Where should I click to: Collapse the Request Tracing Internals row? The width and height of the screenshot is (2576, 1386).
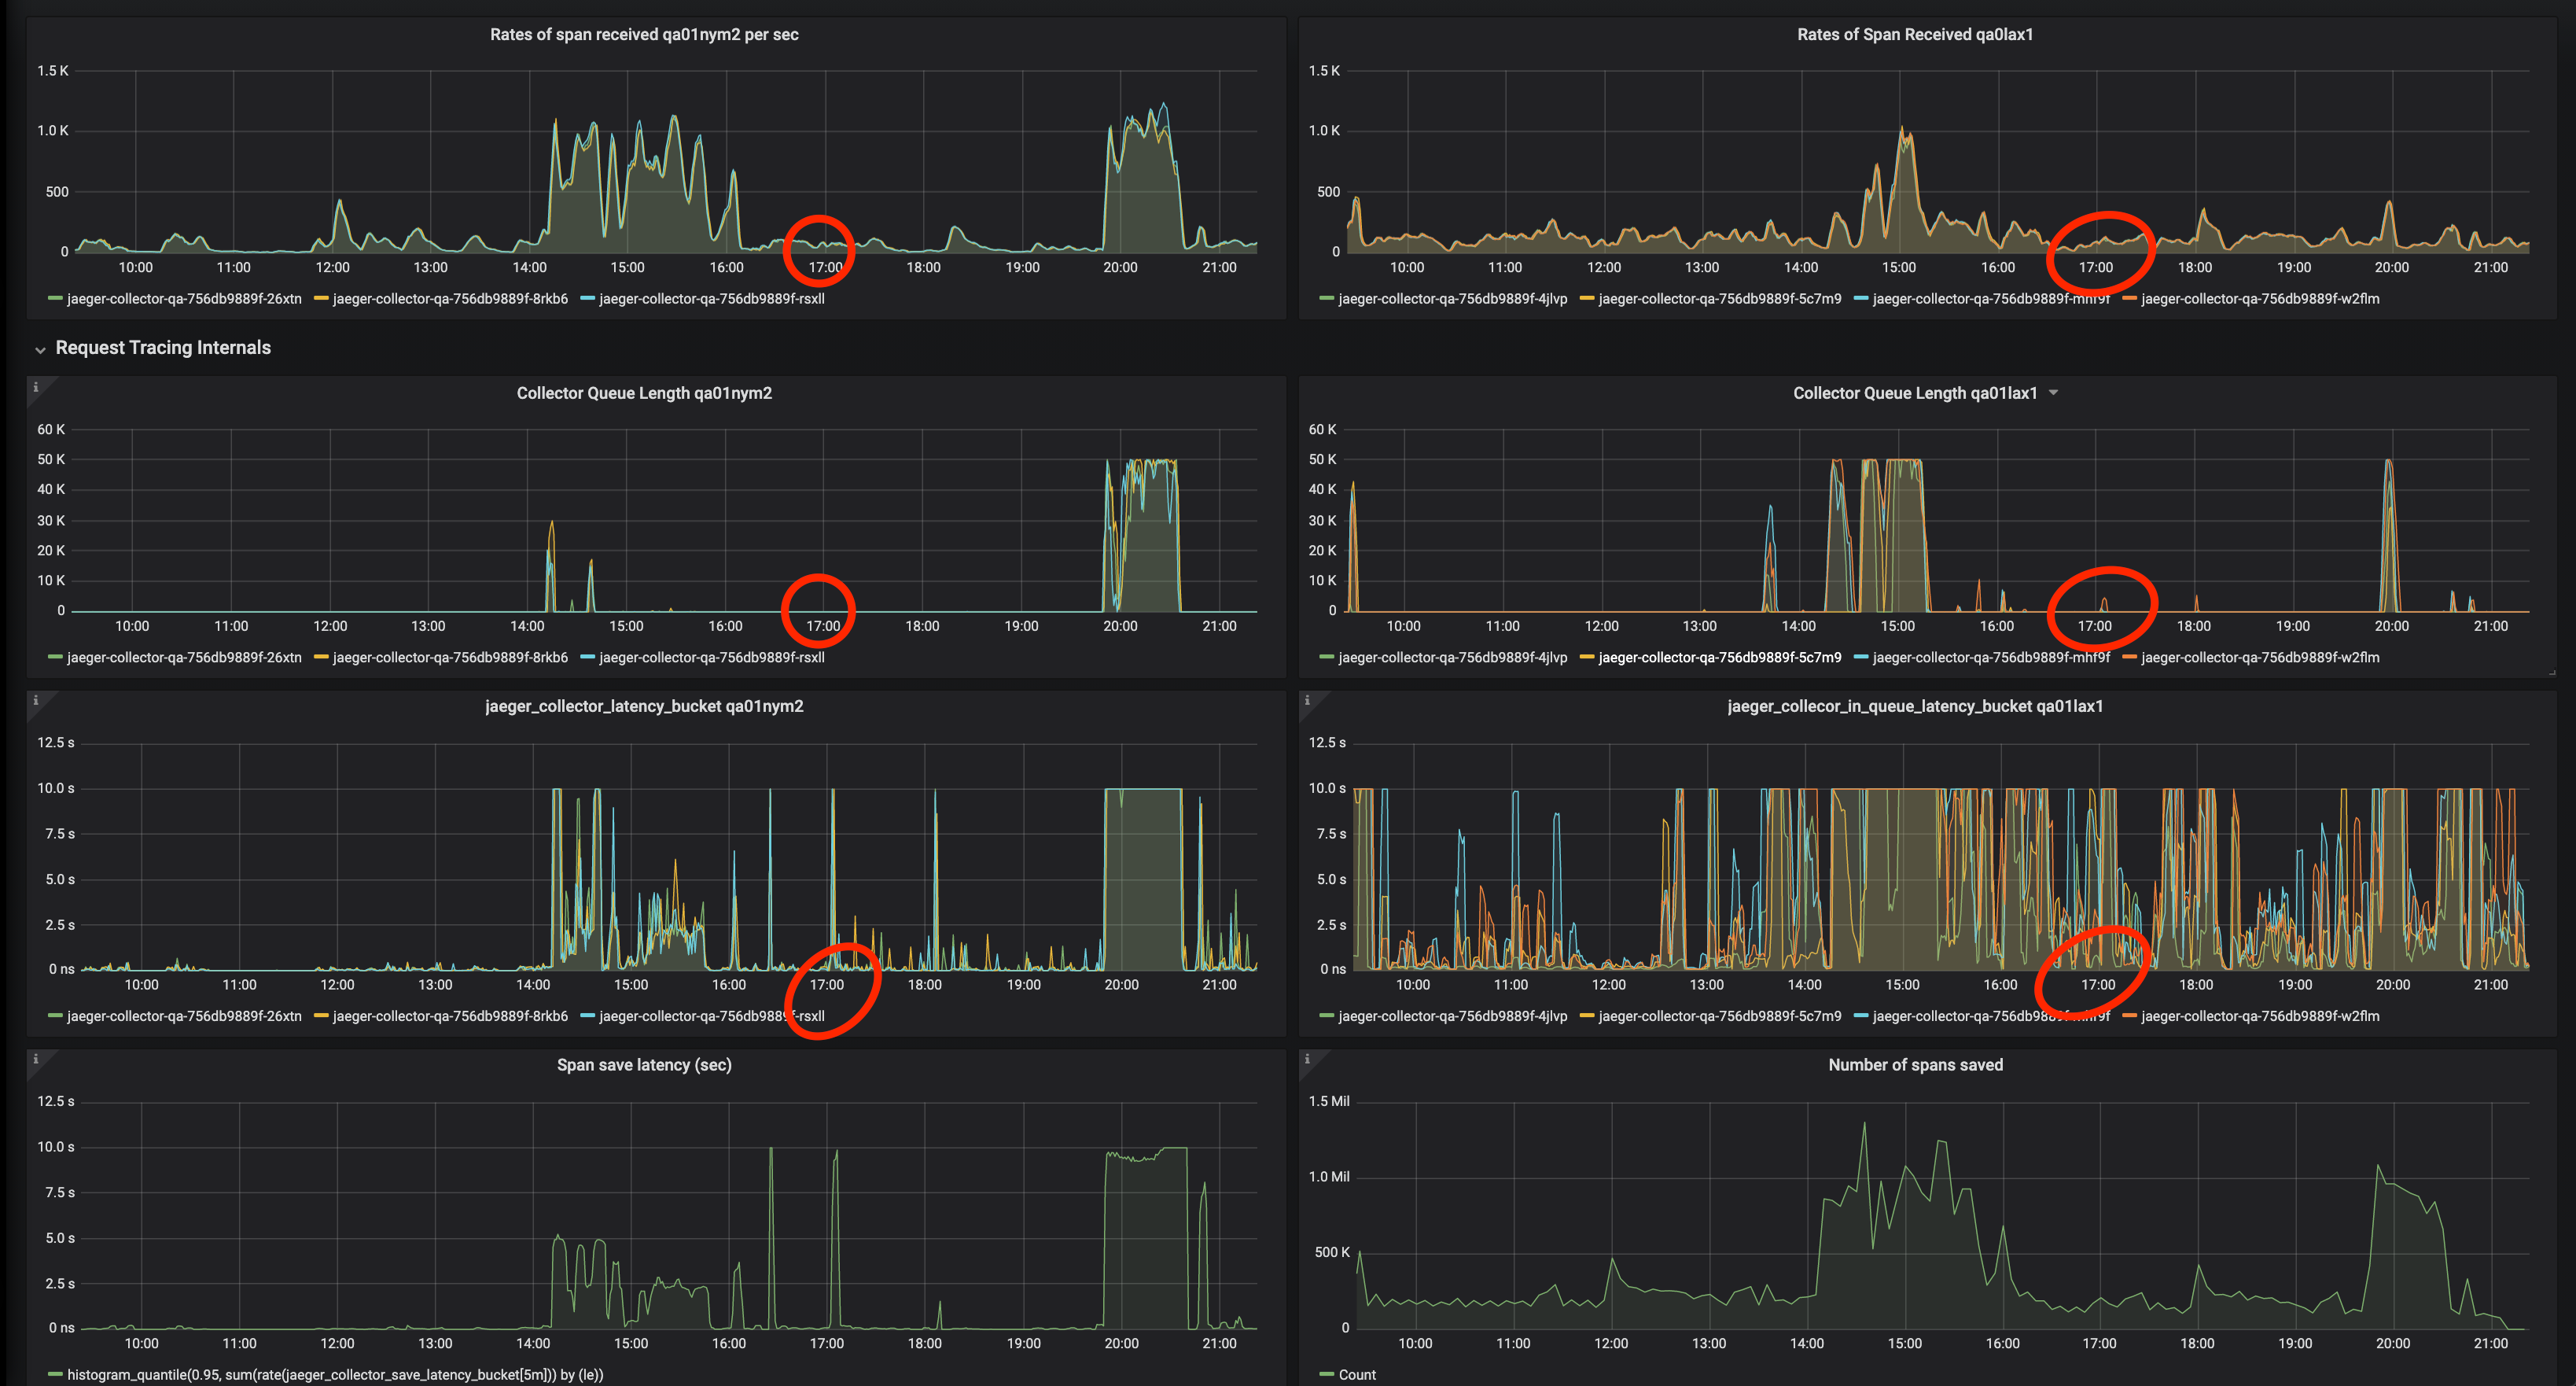40,348
